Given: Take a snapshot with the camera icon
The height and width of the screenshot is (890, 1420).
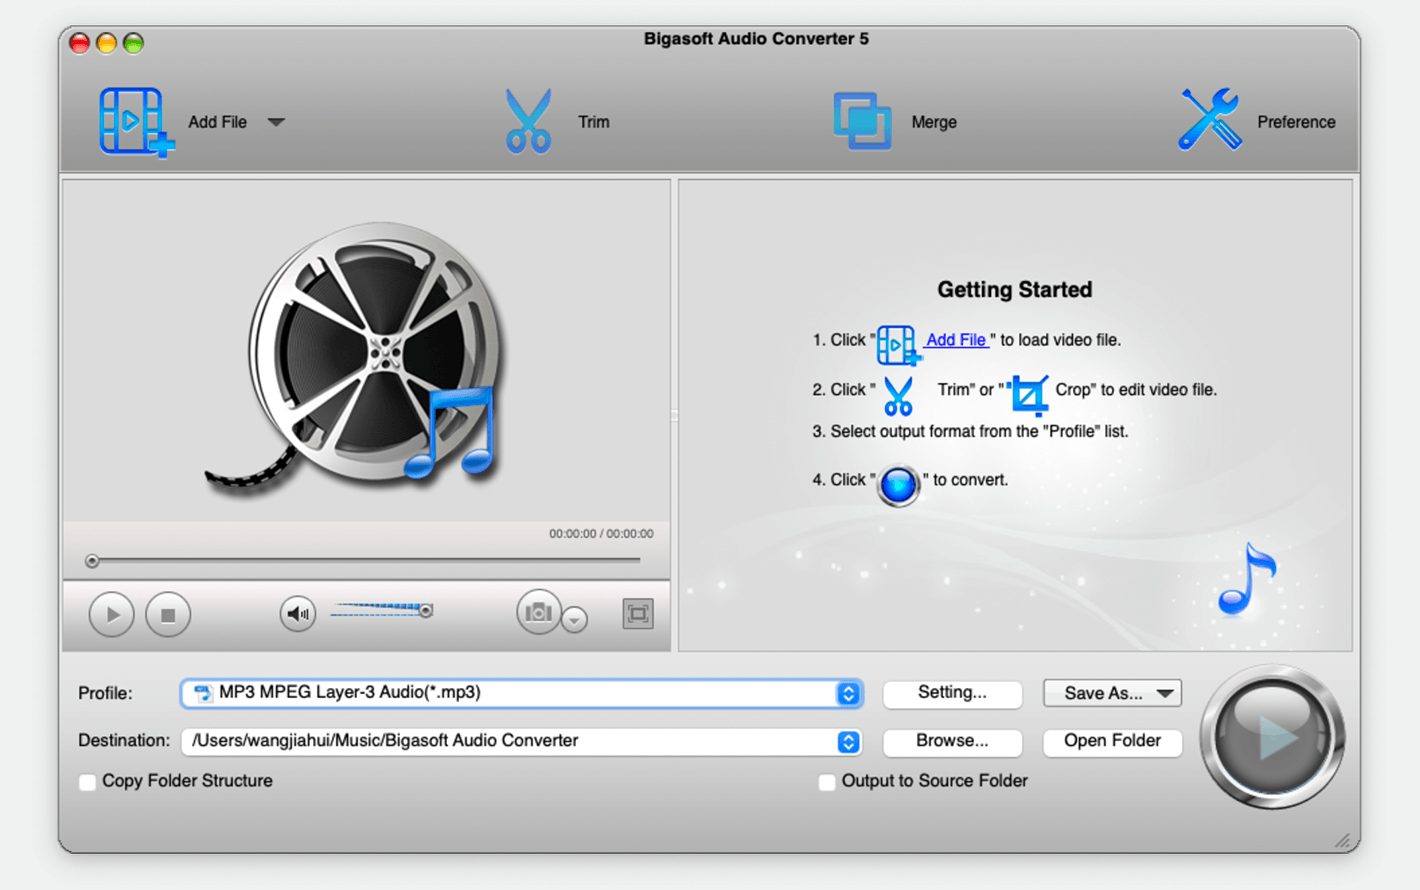Looking at the screenshot, I should 538,612.
